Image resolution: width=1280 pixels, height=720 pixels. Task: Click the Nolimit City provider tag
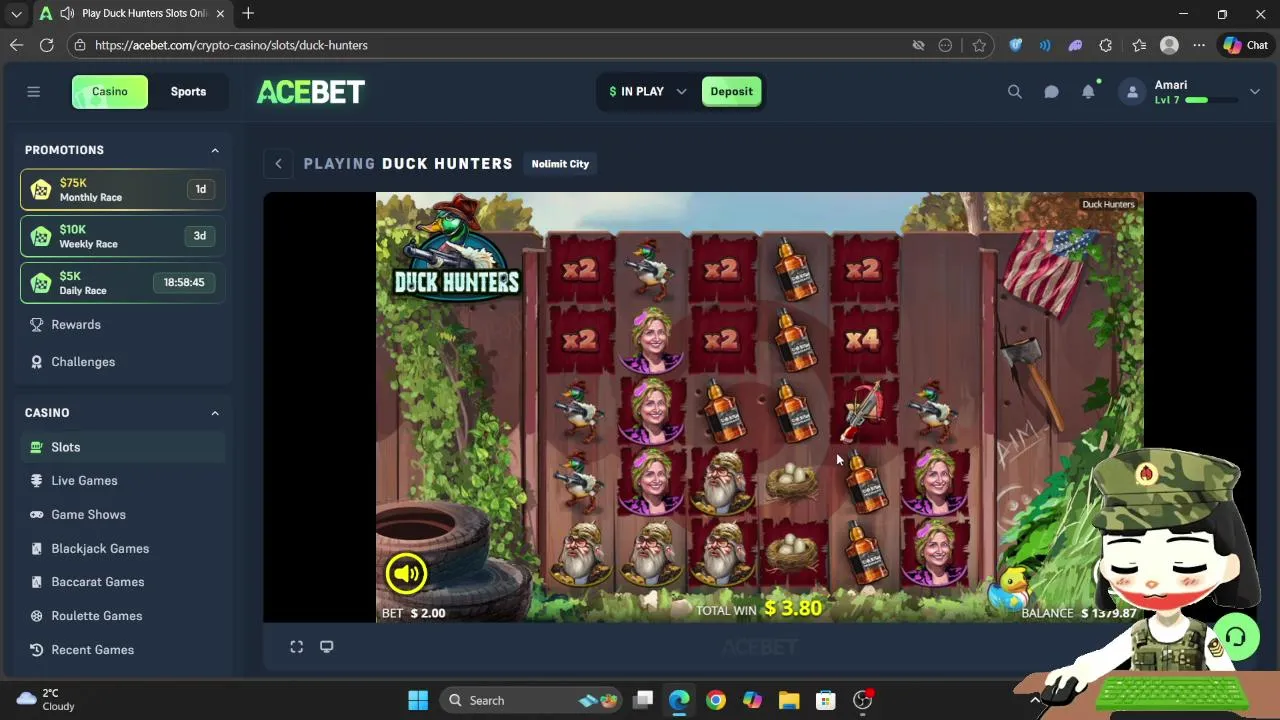[x=560, y=164]
